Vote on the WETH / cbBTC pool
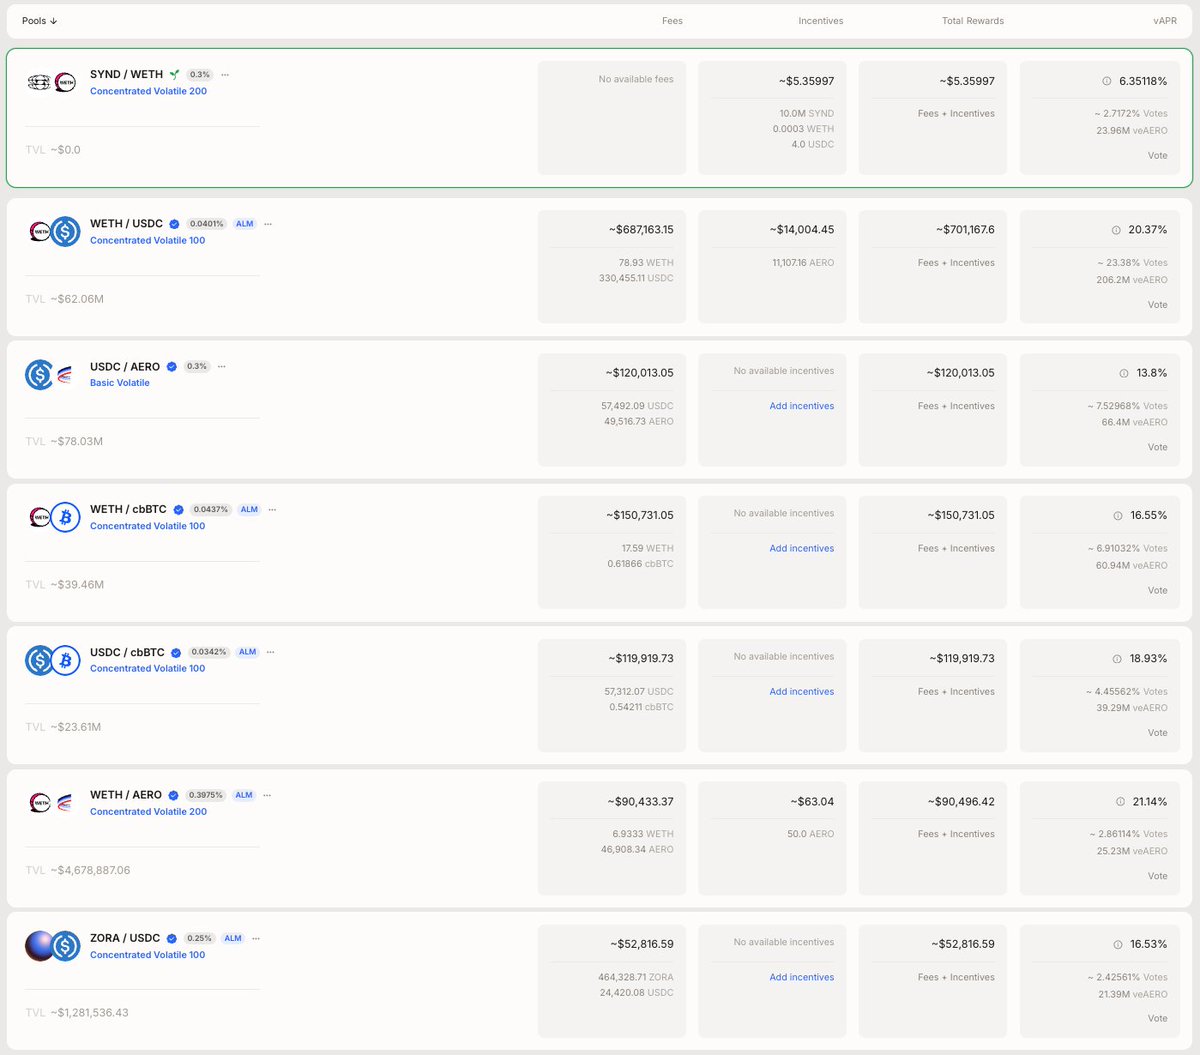This screenshot has height=1055, width=1200. point(1157,591)
